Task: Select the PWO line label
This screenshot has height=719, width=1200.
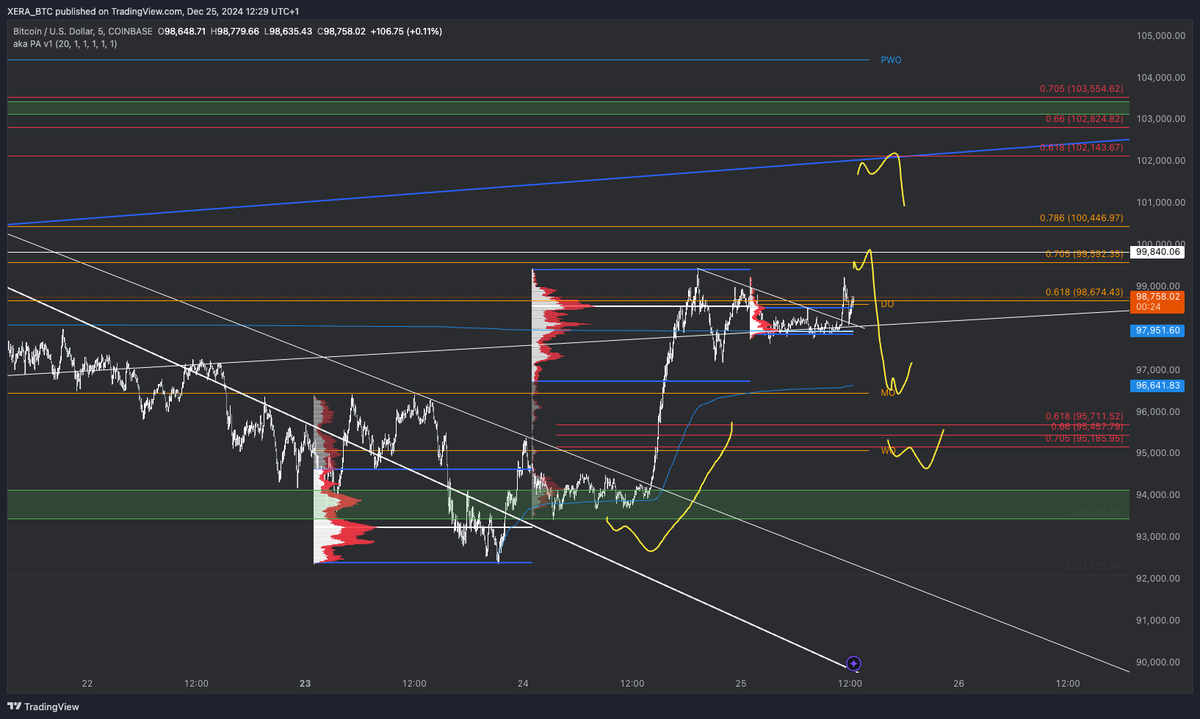Action: click(x=891, y=60)
